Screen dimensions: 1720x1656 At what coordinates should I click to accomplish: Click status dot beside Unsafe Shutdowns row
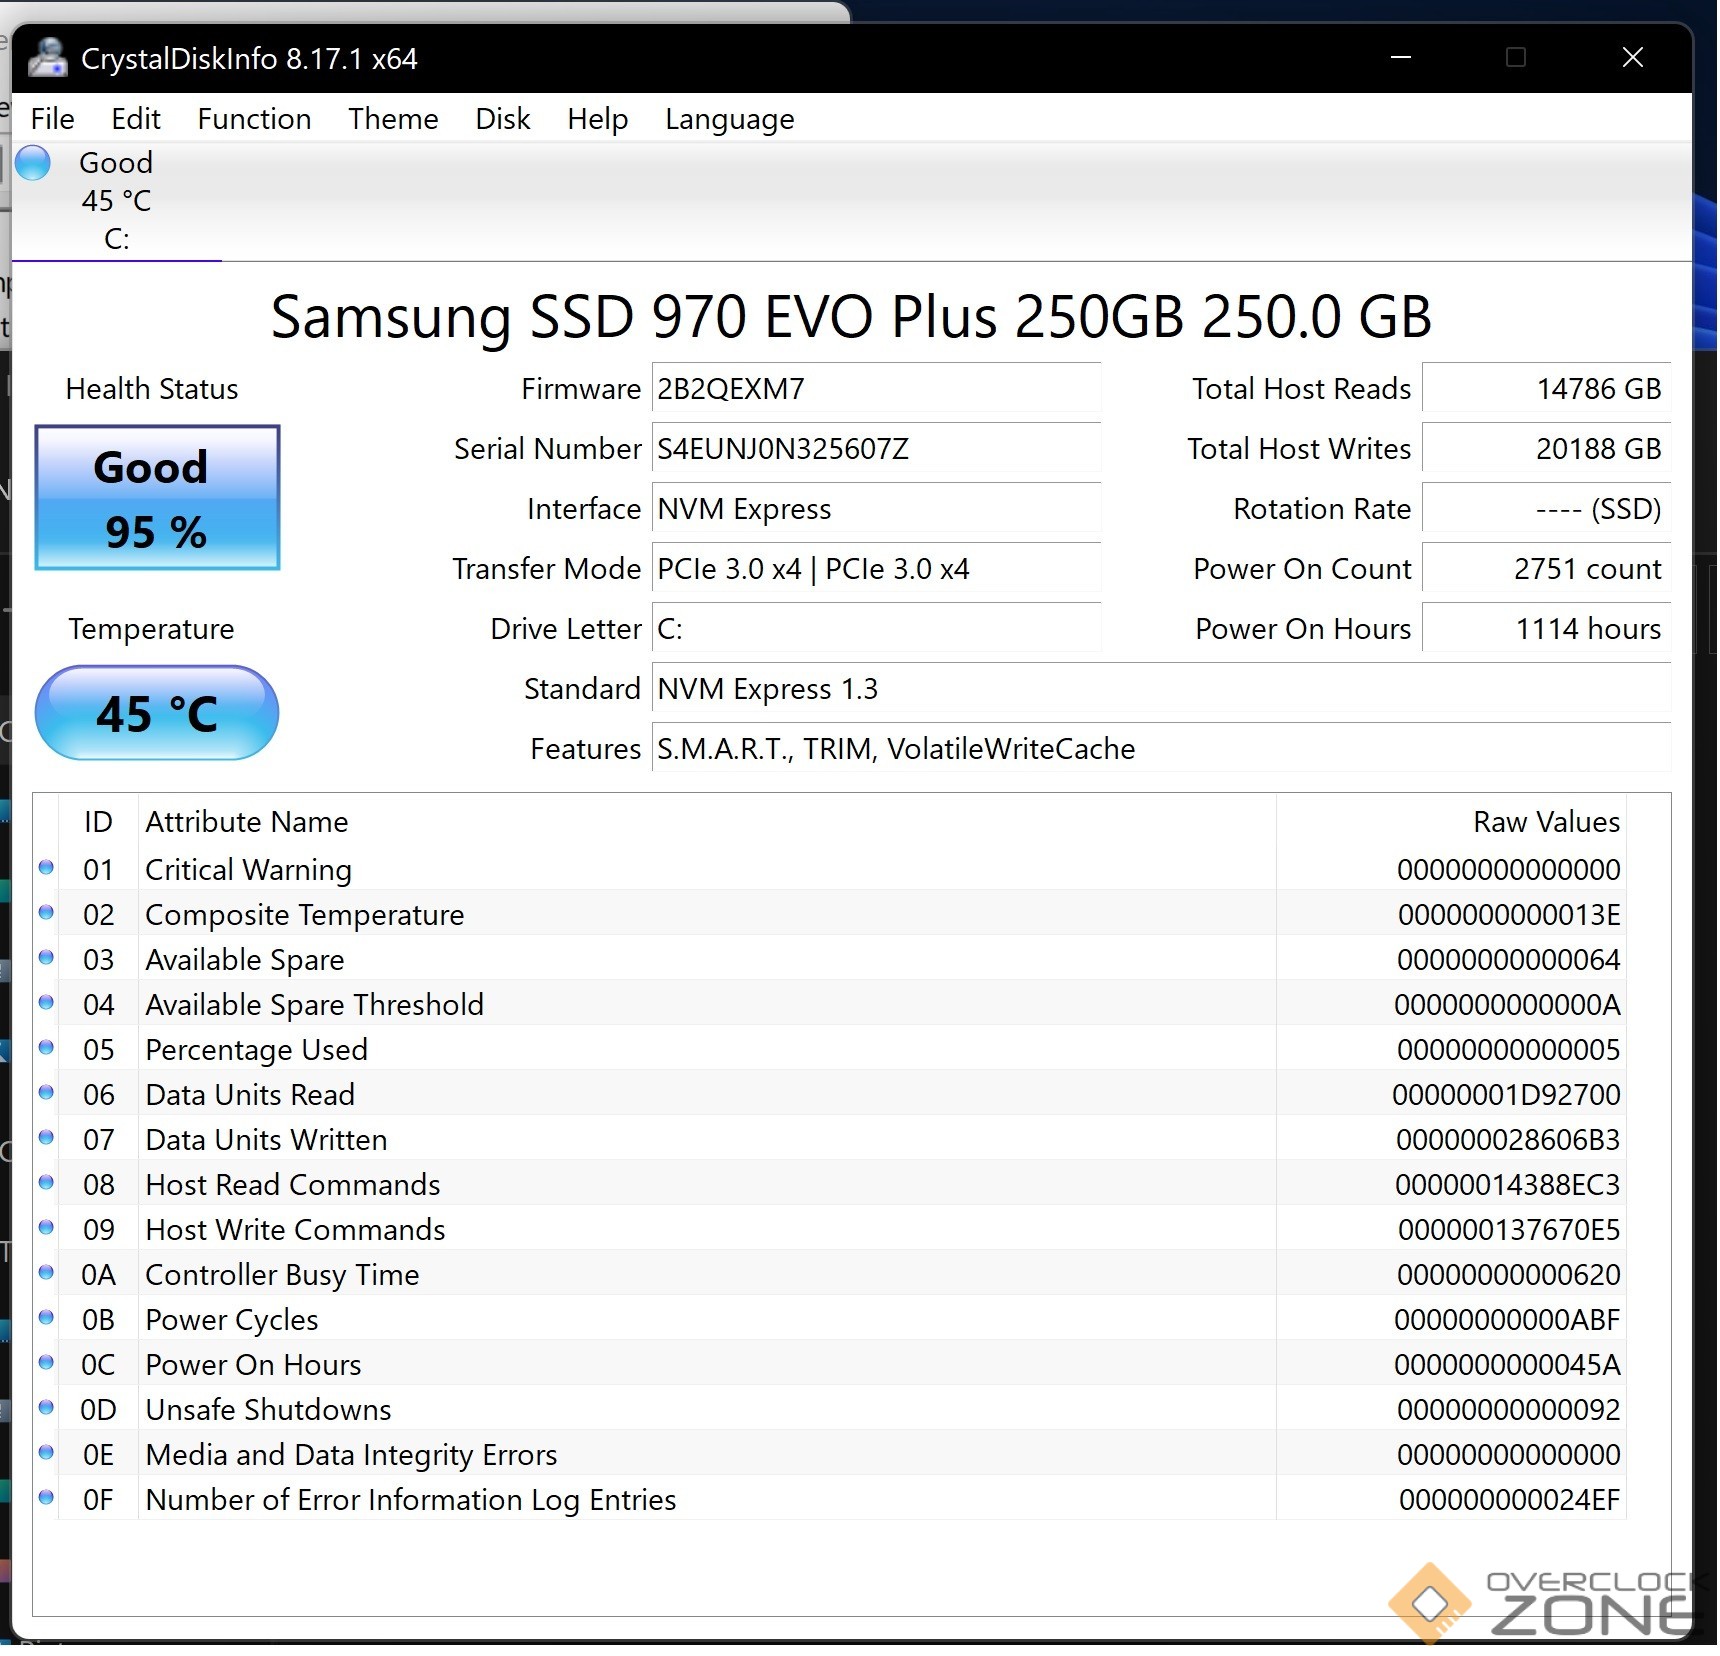pyautogui.click(x=46, y=1408)
